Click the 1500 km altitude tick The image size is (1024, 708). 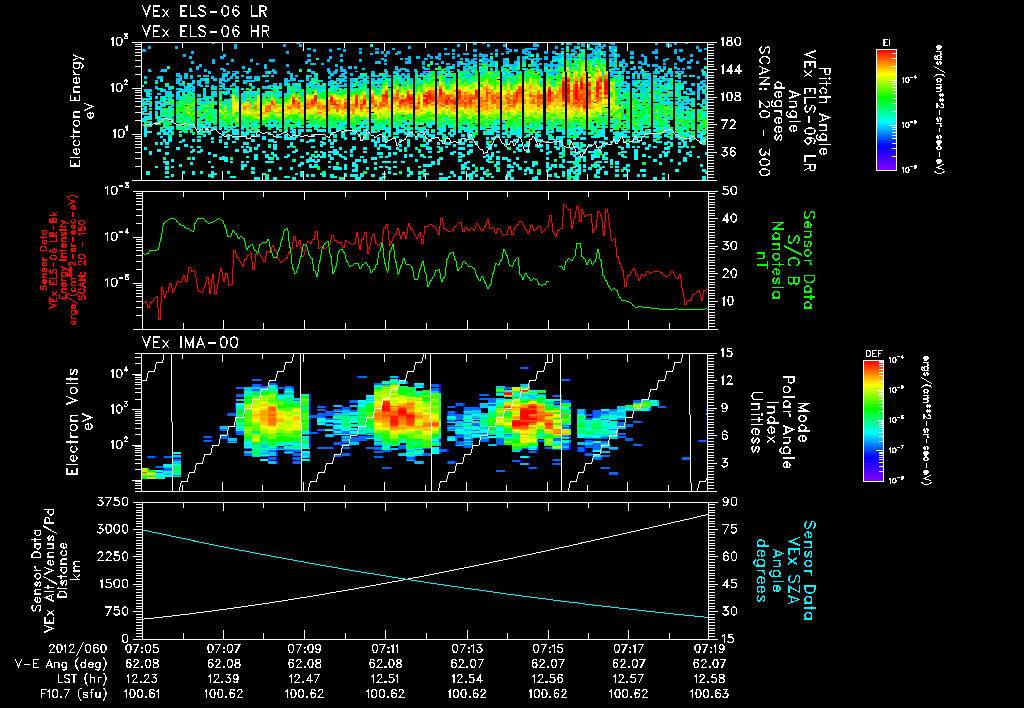tap(112, 584)
